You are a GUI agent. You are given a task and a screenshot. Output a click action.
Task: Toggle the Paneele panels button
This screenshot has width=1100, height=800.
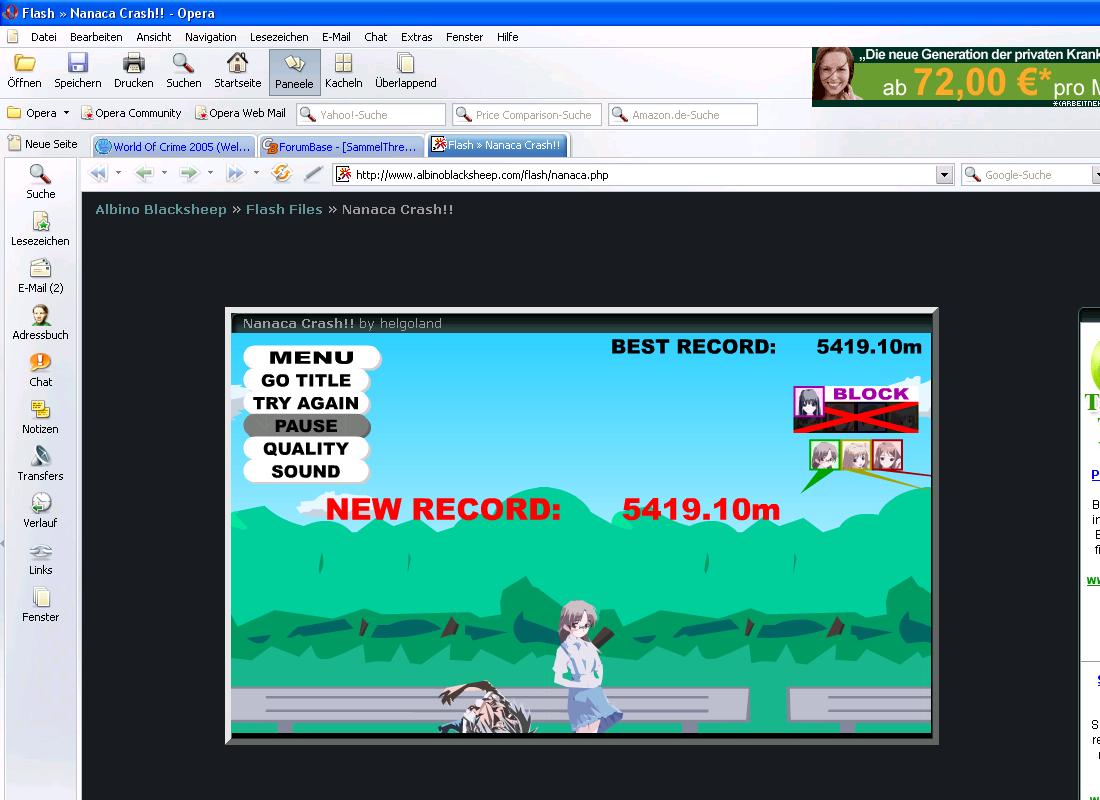click(x=295, y=72)
